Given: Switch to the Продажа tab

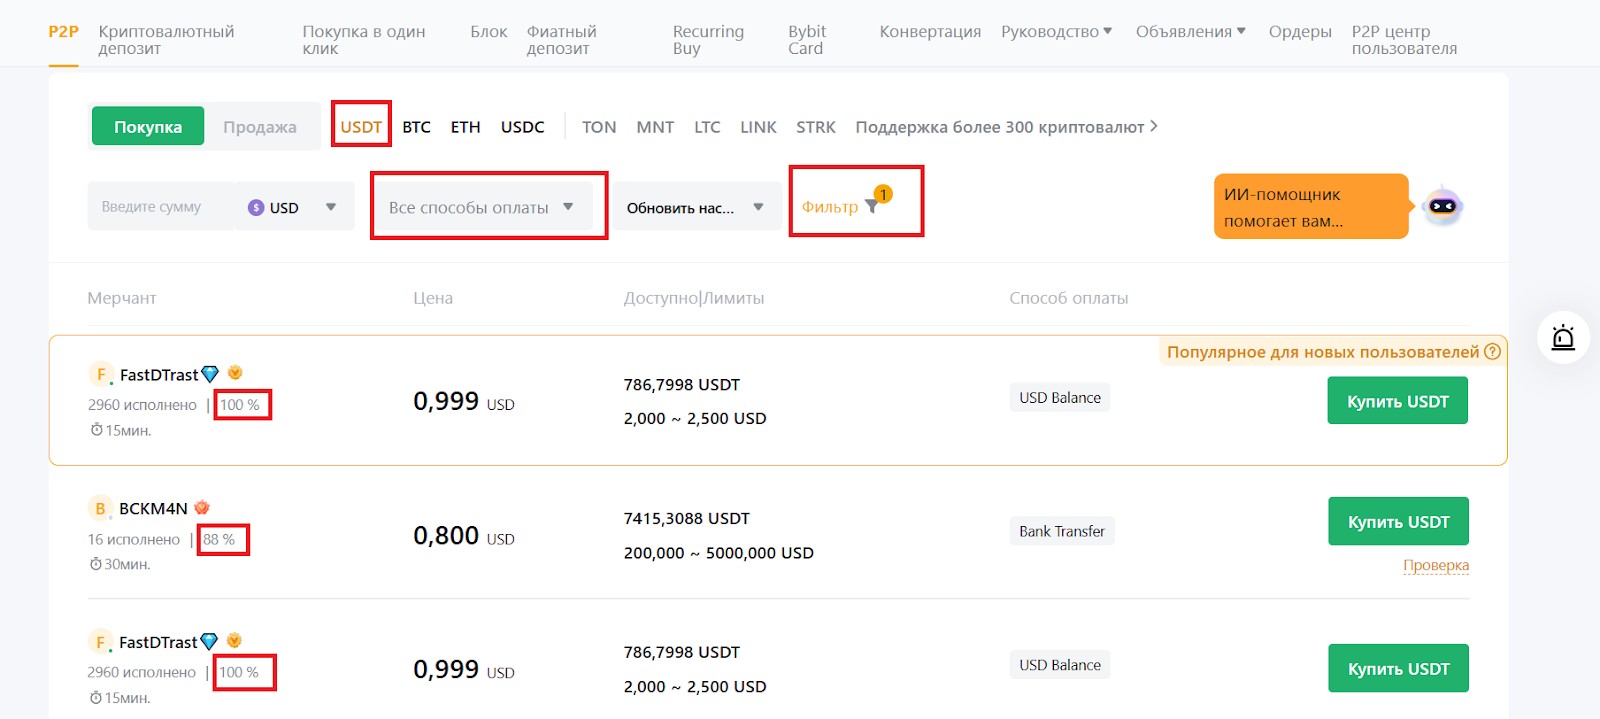Looking at the screenshot, I should point(260,127).
